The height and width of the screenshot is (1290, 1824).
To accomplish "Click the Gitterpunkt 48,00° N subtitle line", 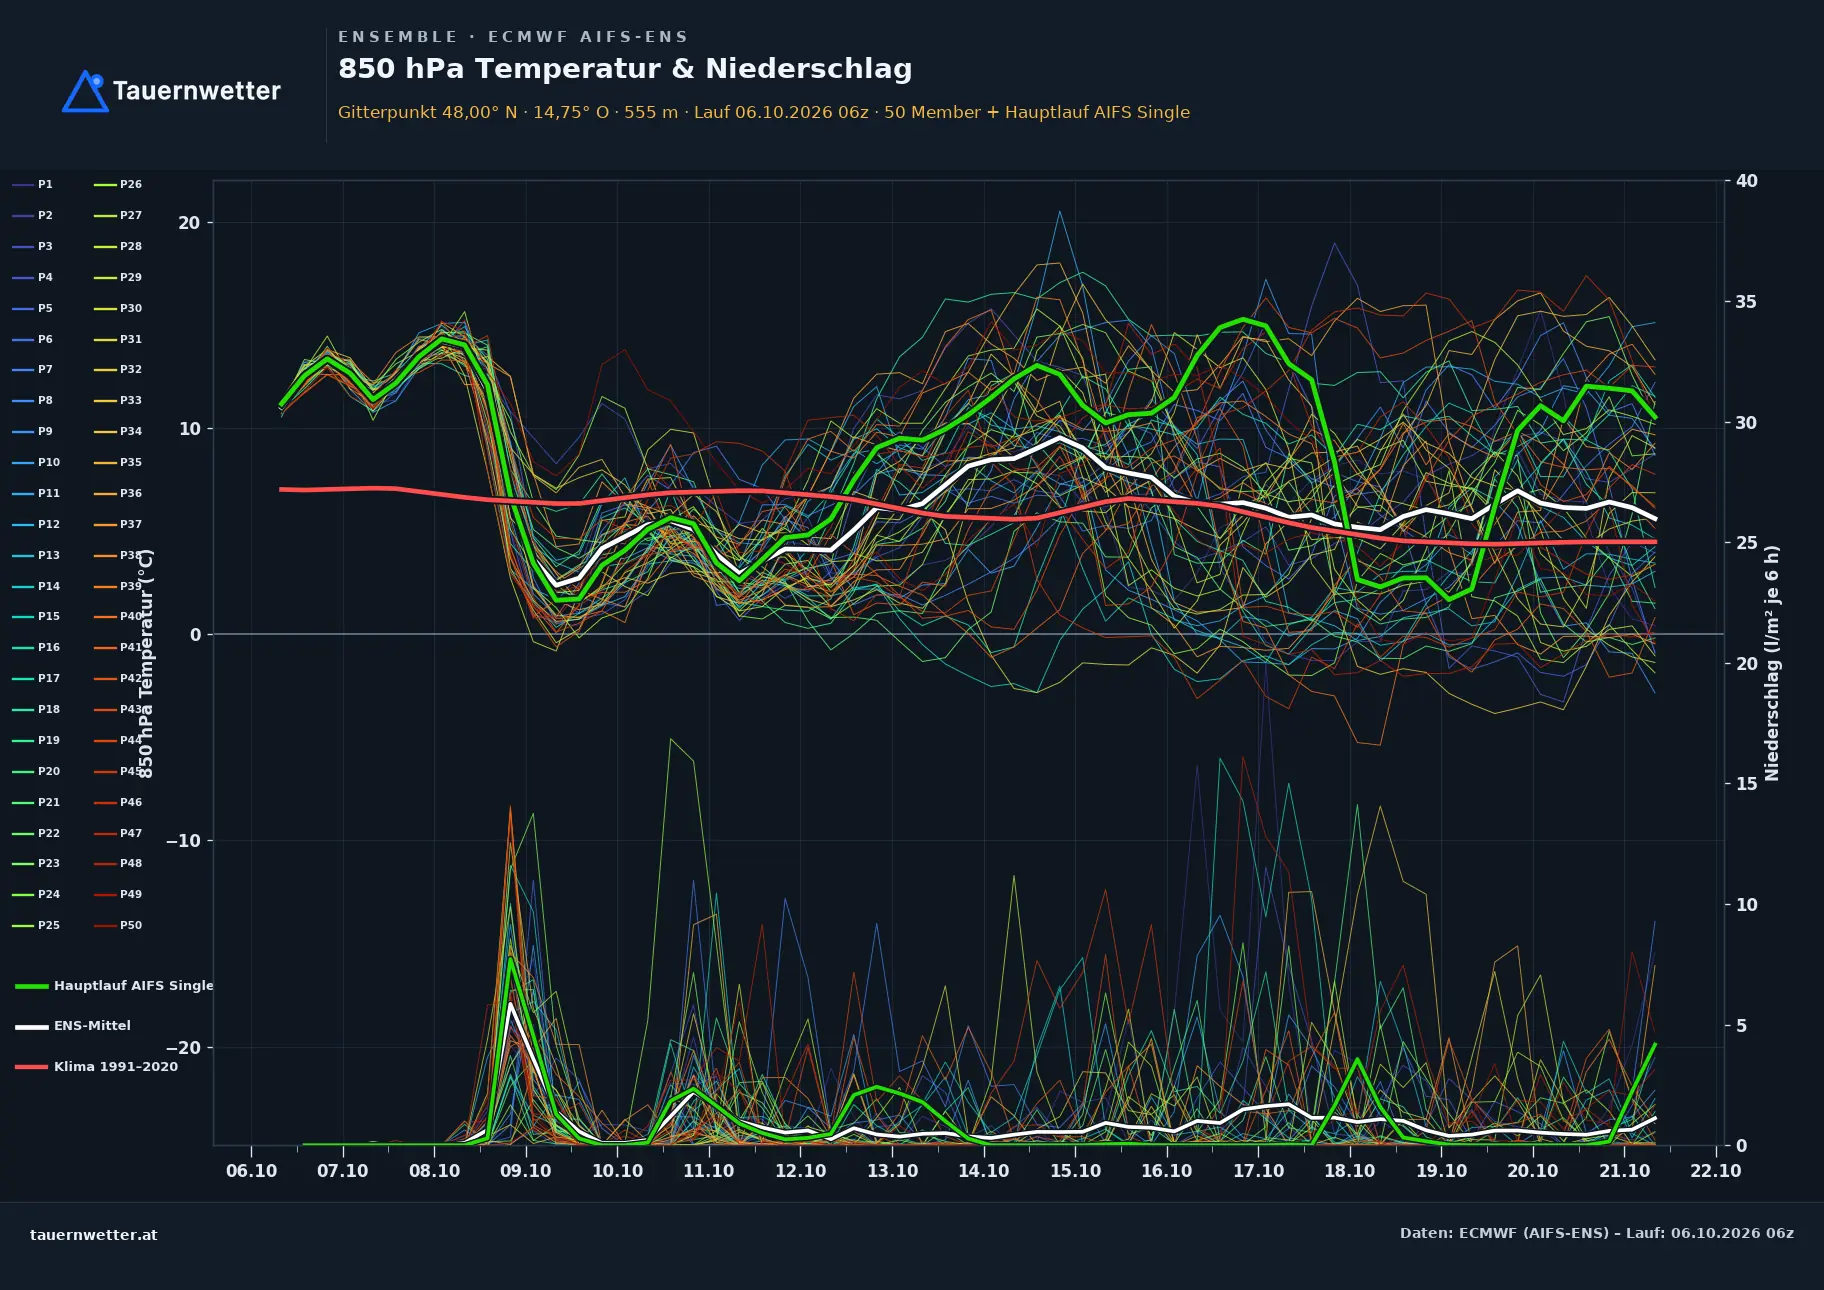I will coord(764,112).
